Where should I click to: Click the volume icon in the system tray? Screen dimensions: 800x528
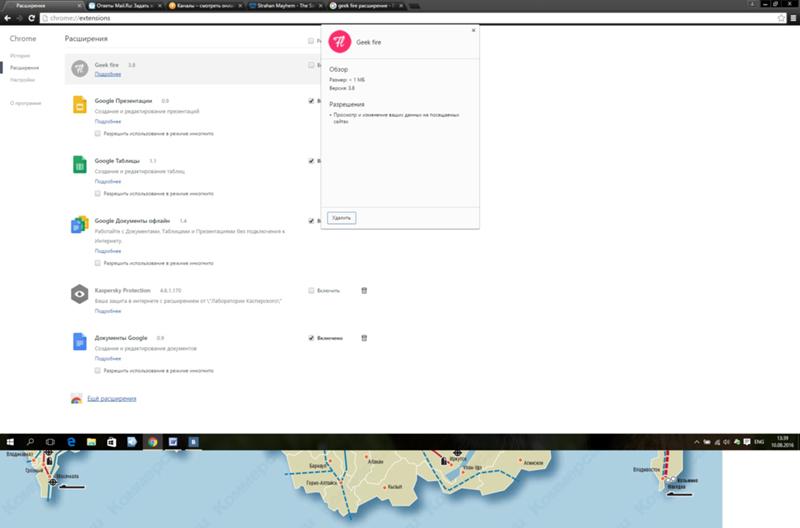click(x=727, y=442)
